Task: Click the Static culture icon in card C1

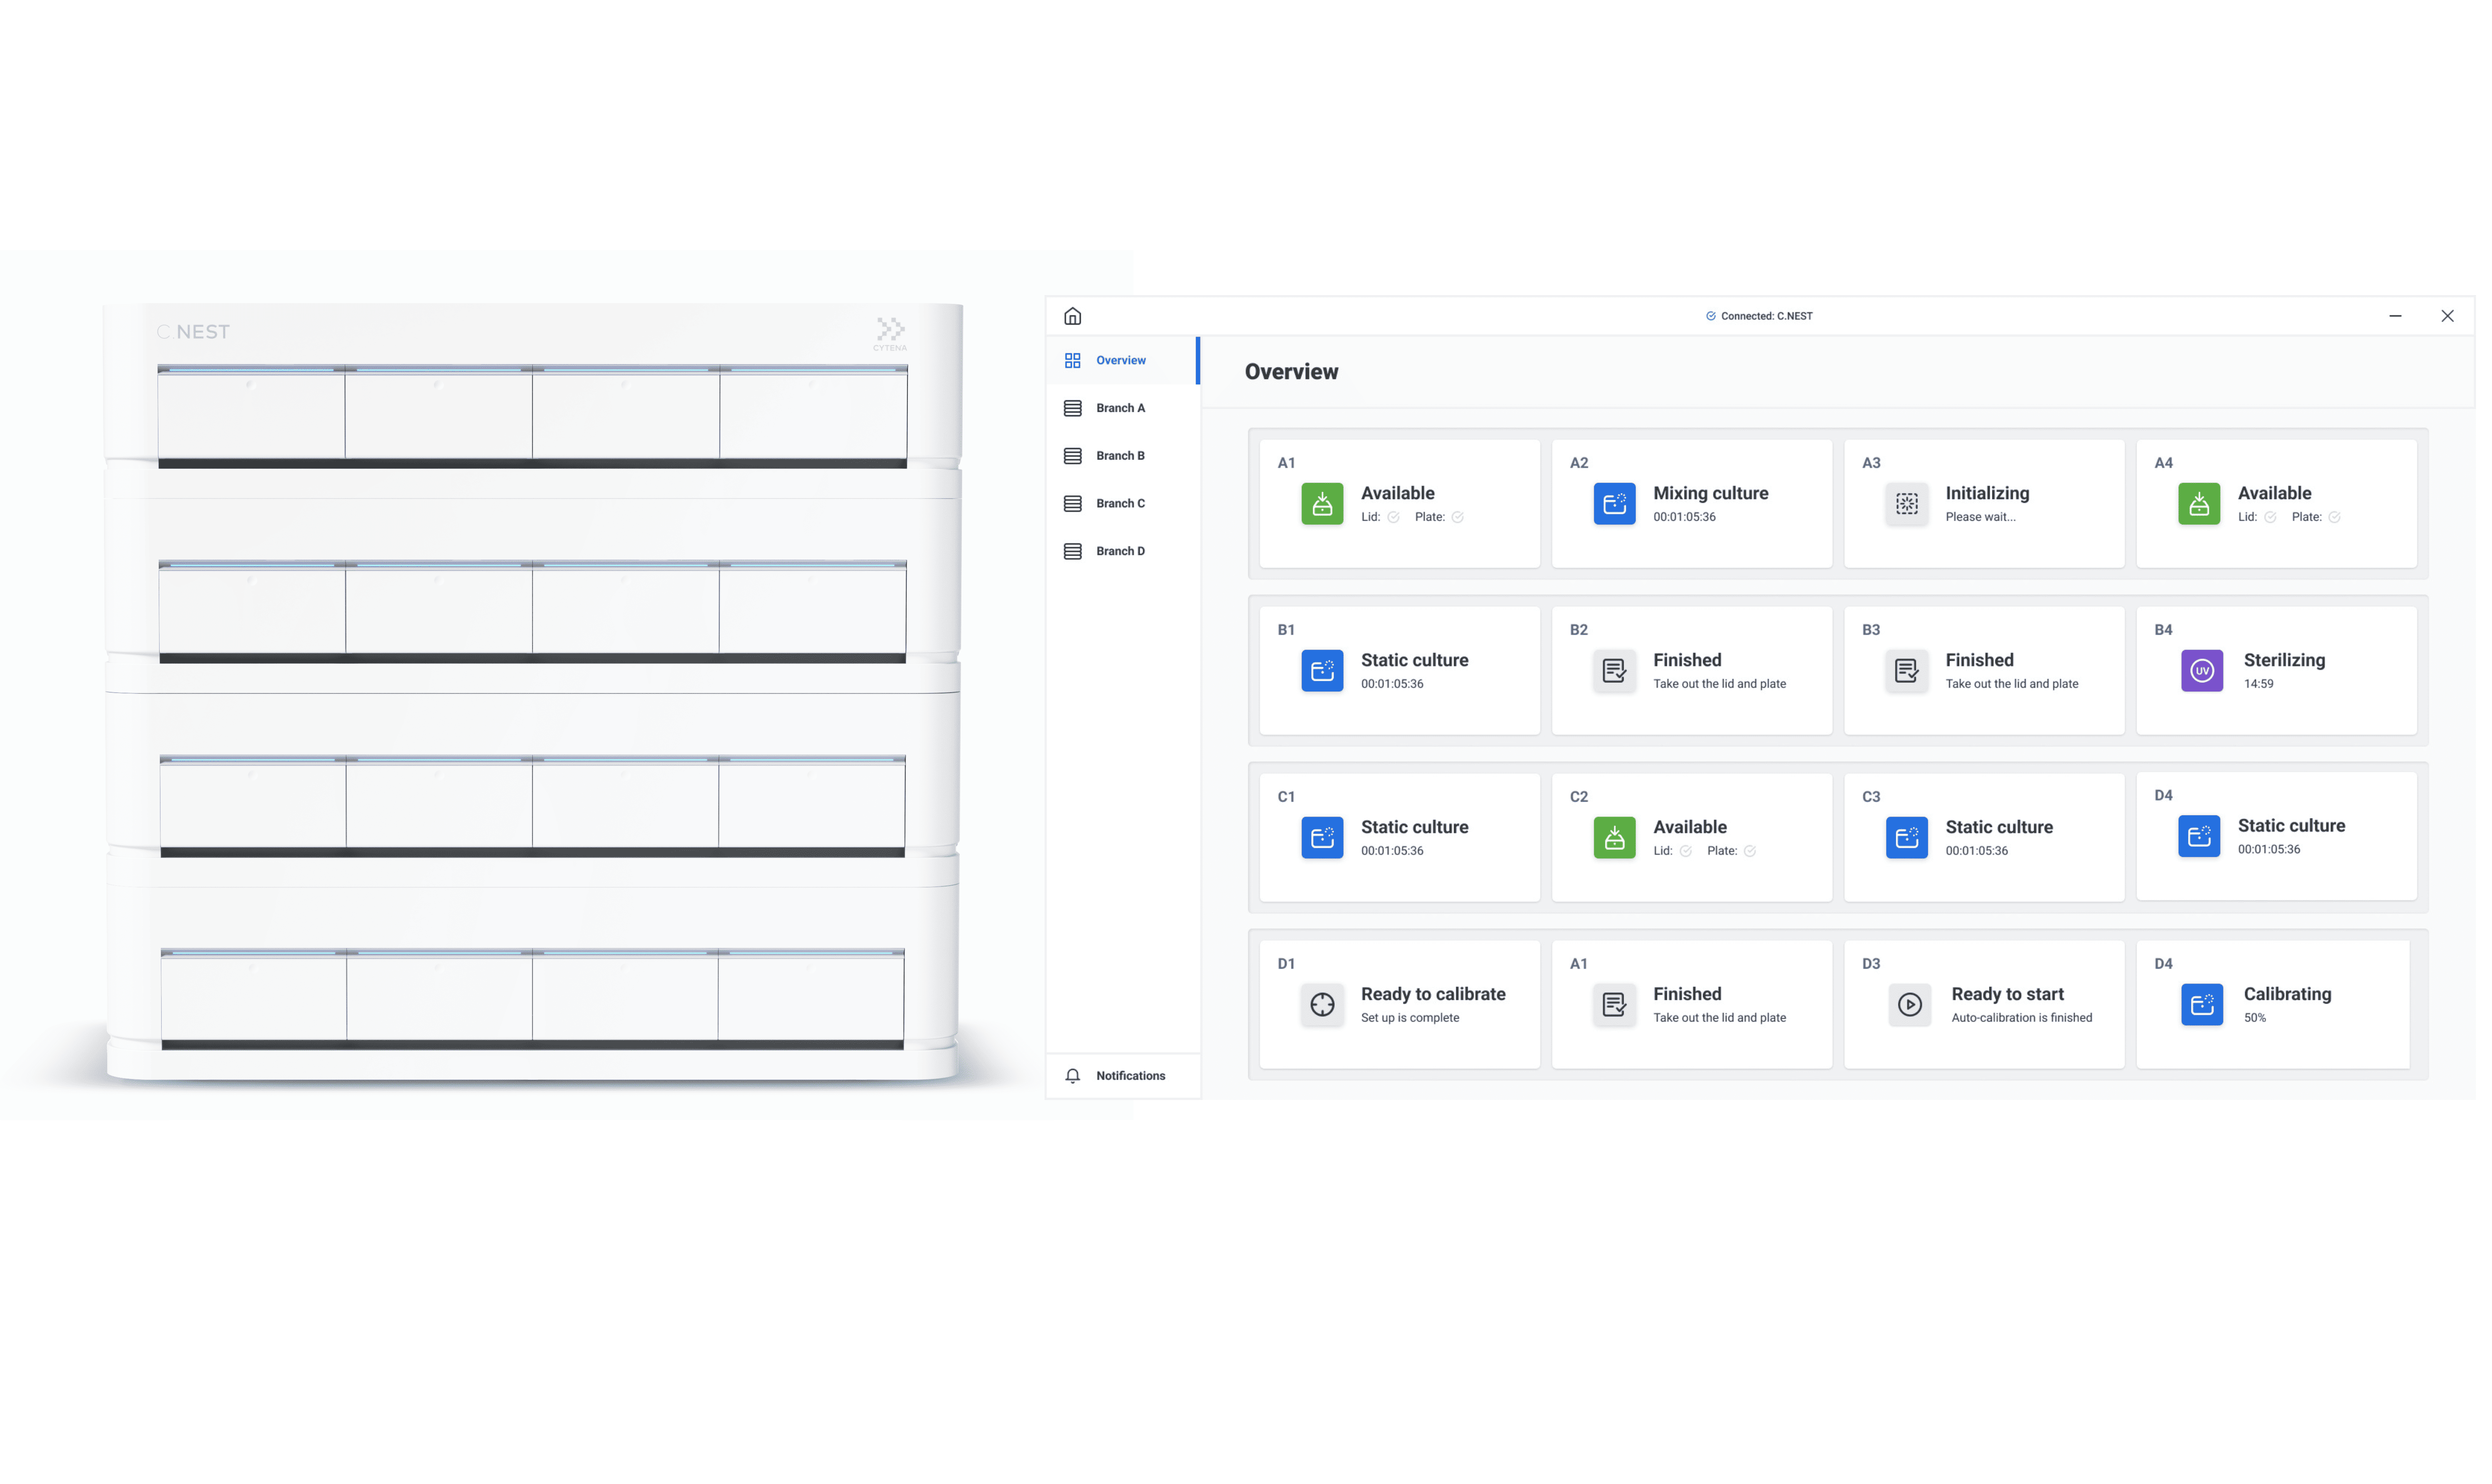Action: pyautogui.click(x=1322, y=838)
